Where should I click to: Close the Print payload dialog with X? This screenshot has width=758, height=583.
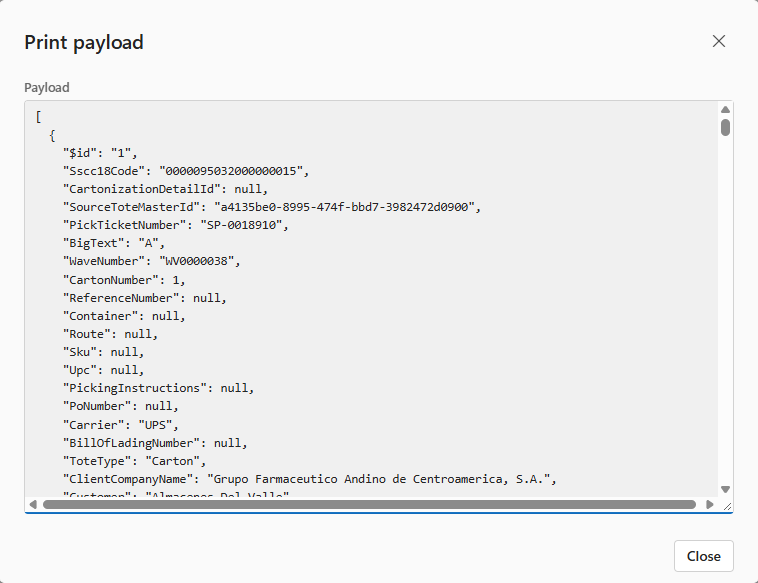(719, 41)
